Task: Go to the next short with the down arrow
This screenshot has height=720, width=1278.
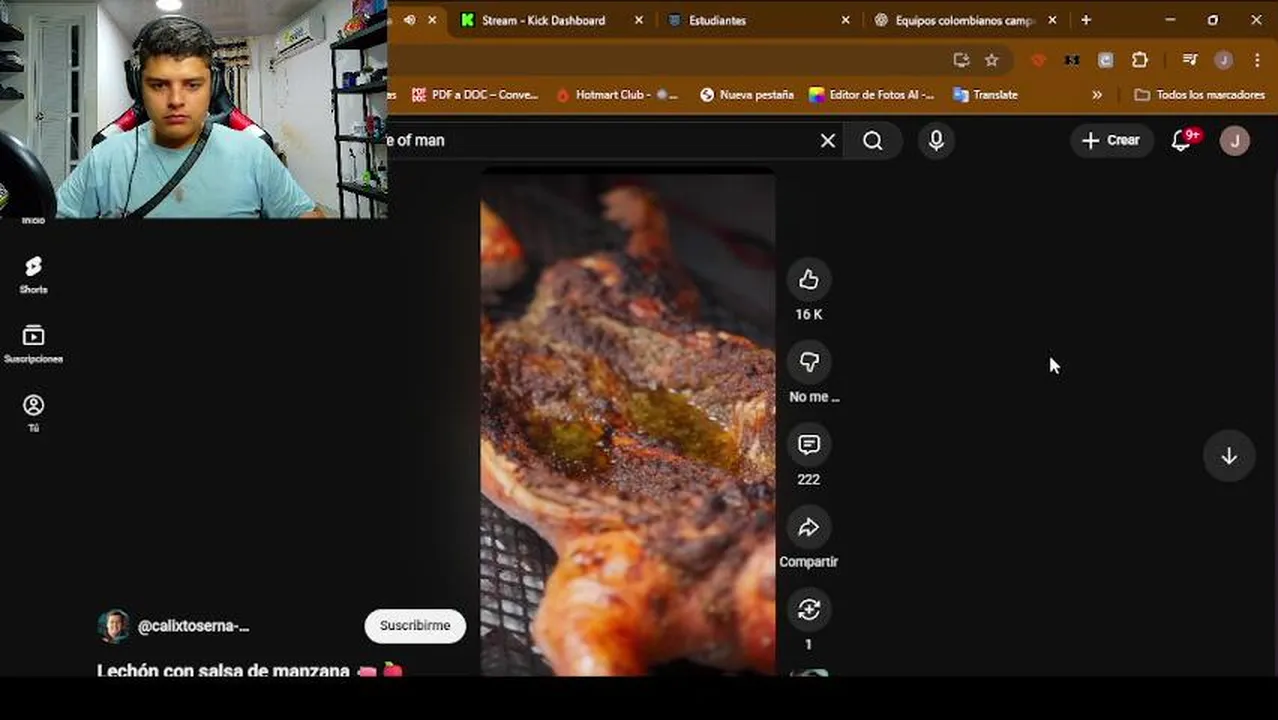Action: coord(1229,456)
